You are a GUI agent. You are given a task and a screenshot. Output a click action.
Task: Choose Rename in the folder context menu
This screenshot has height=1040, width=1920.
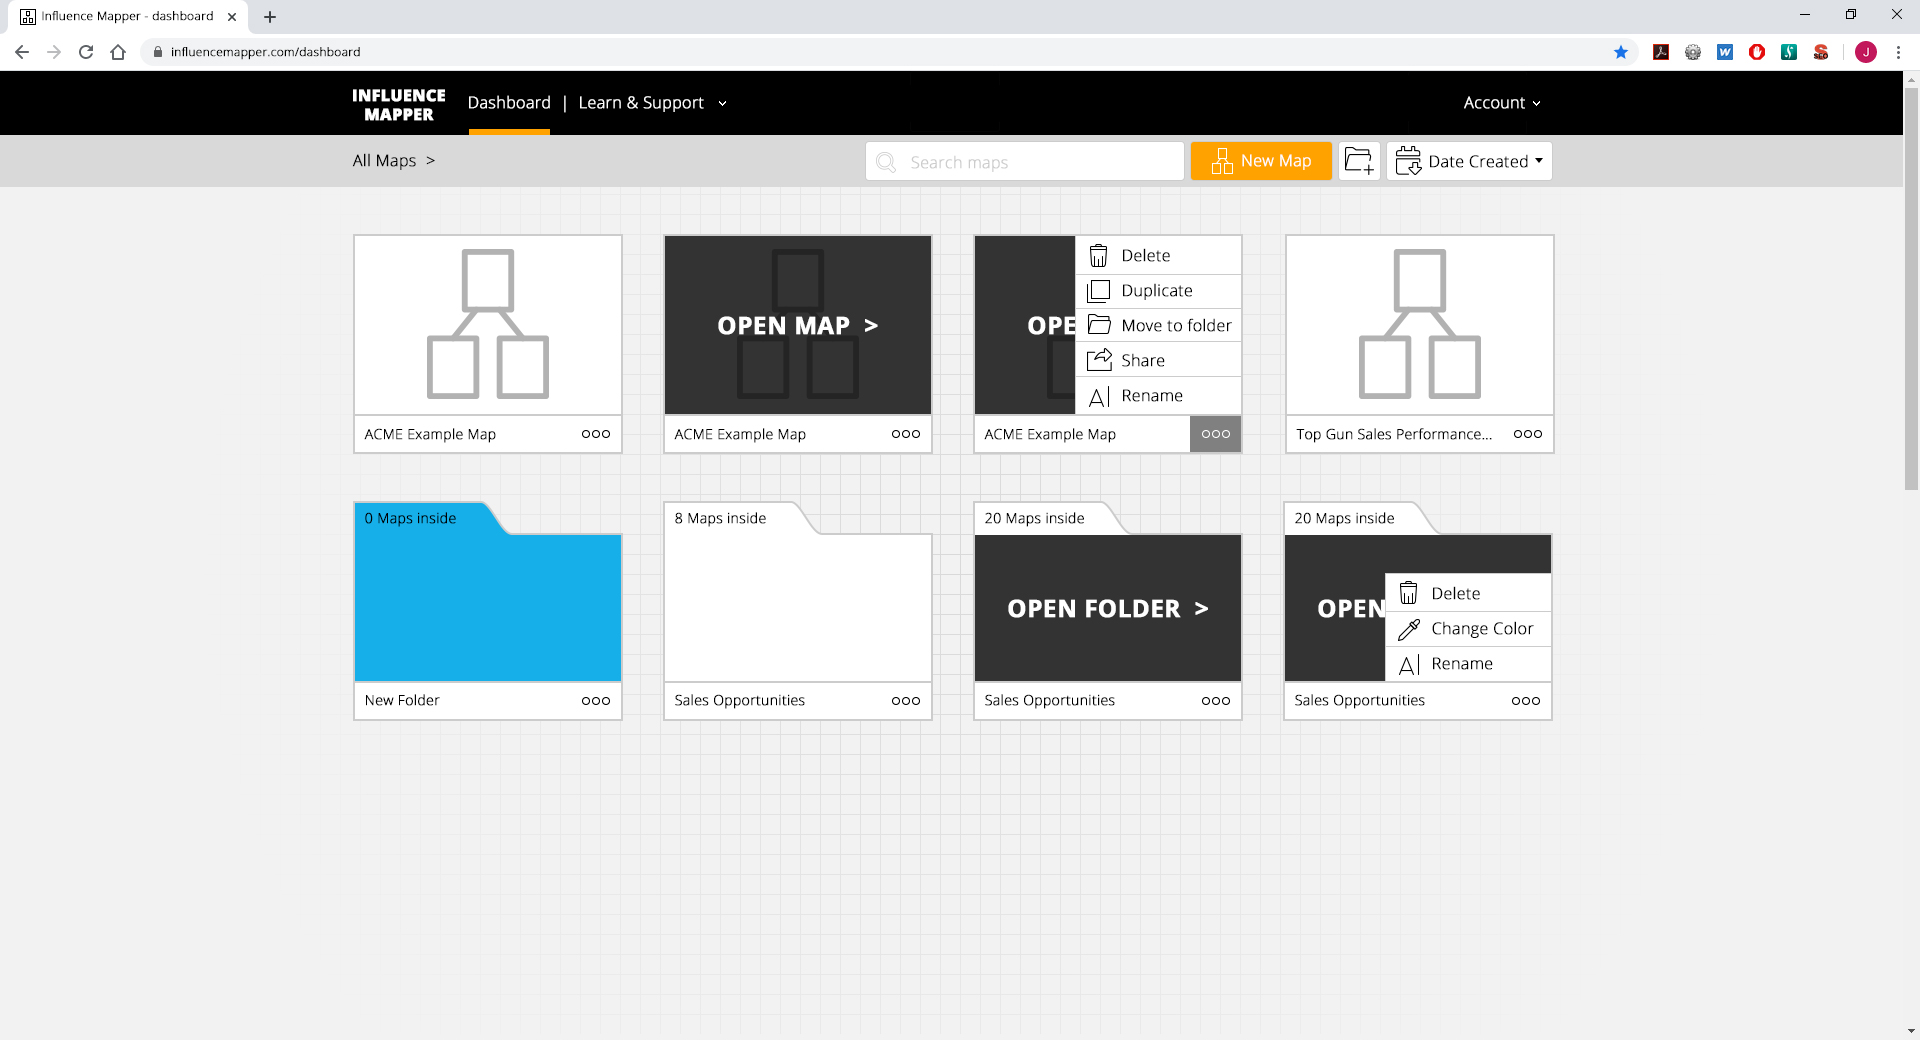(1468, 664)
